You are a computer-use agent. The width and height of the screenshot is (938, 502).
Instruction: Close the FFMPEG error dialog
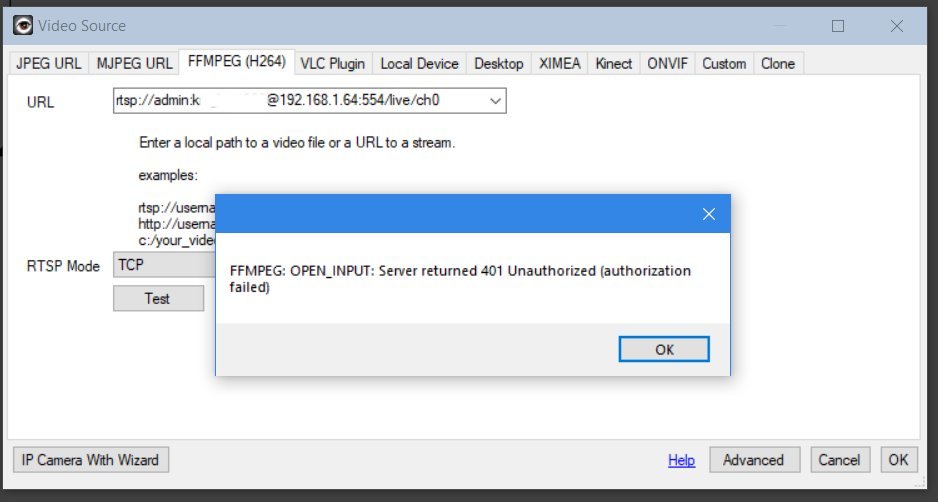[708, 214]
